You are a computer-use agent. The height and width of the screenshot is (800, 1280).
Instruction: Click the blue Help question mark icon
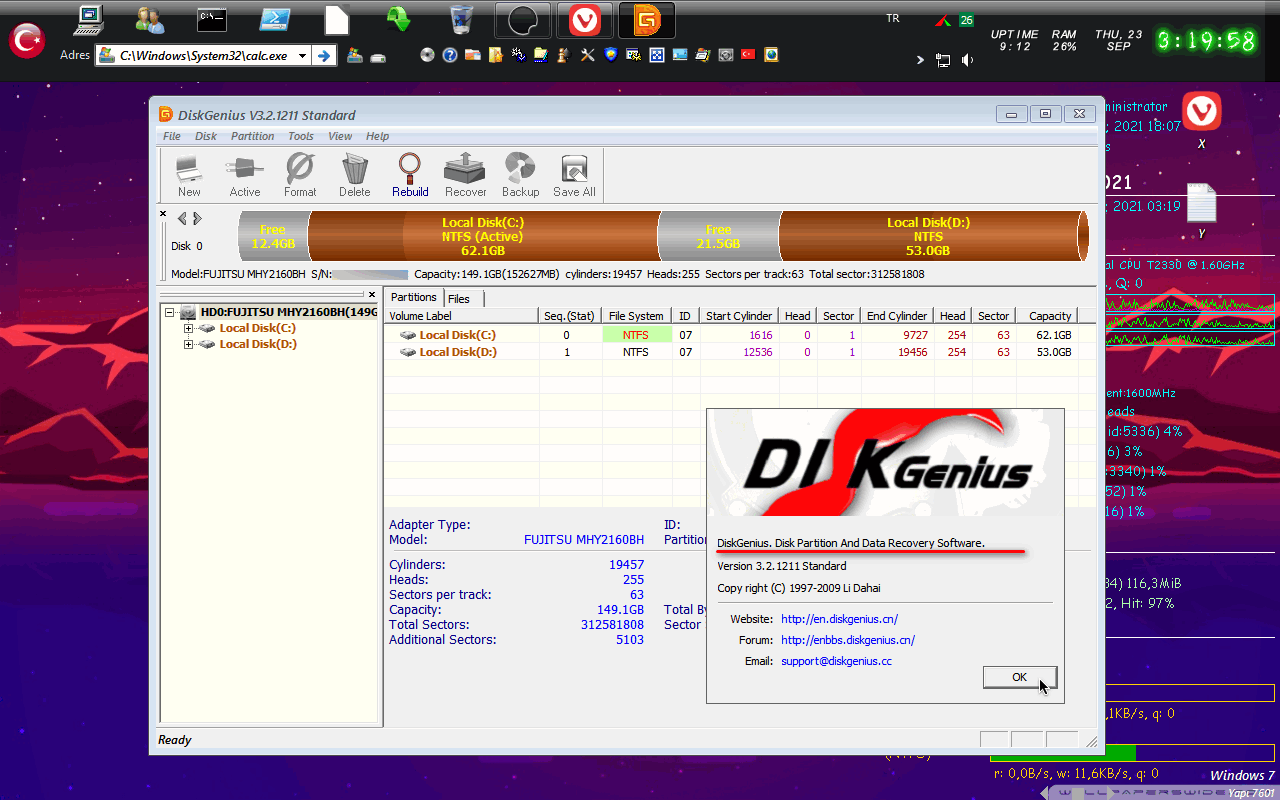coord(450,55)
